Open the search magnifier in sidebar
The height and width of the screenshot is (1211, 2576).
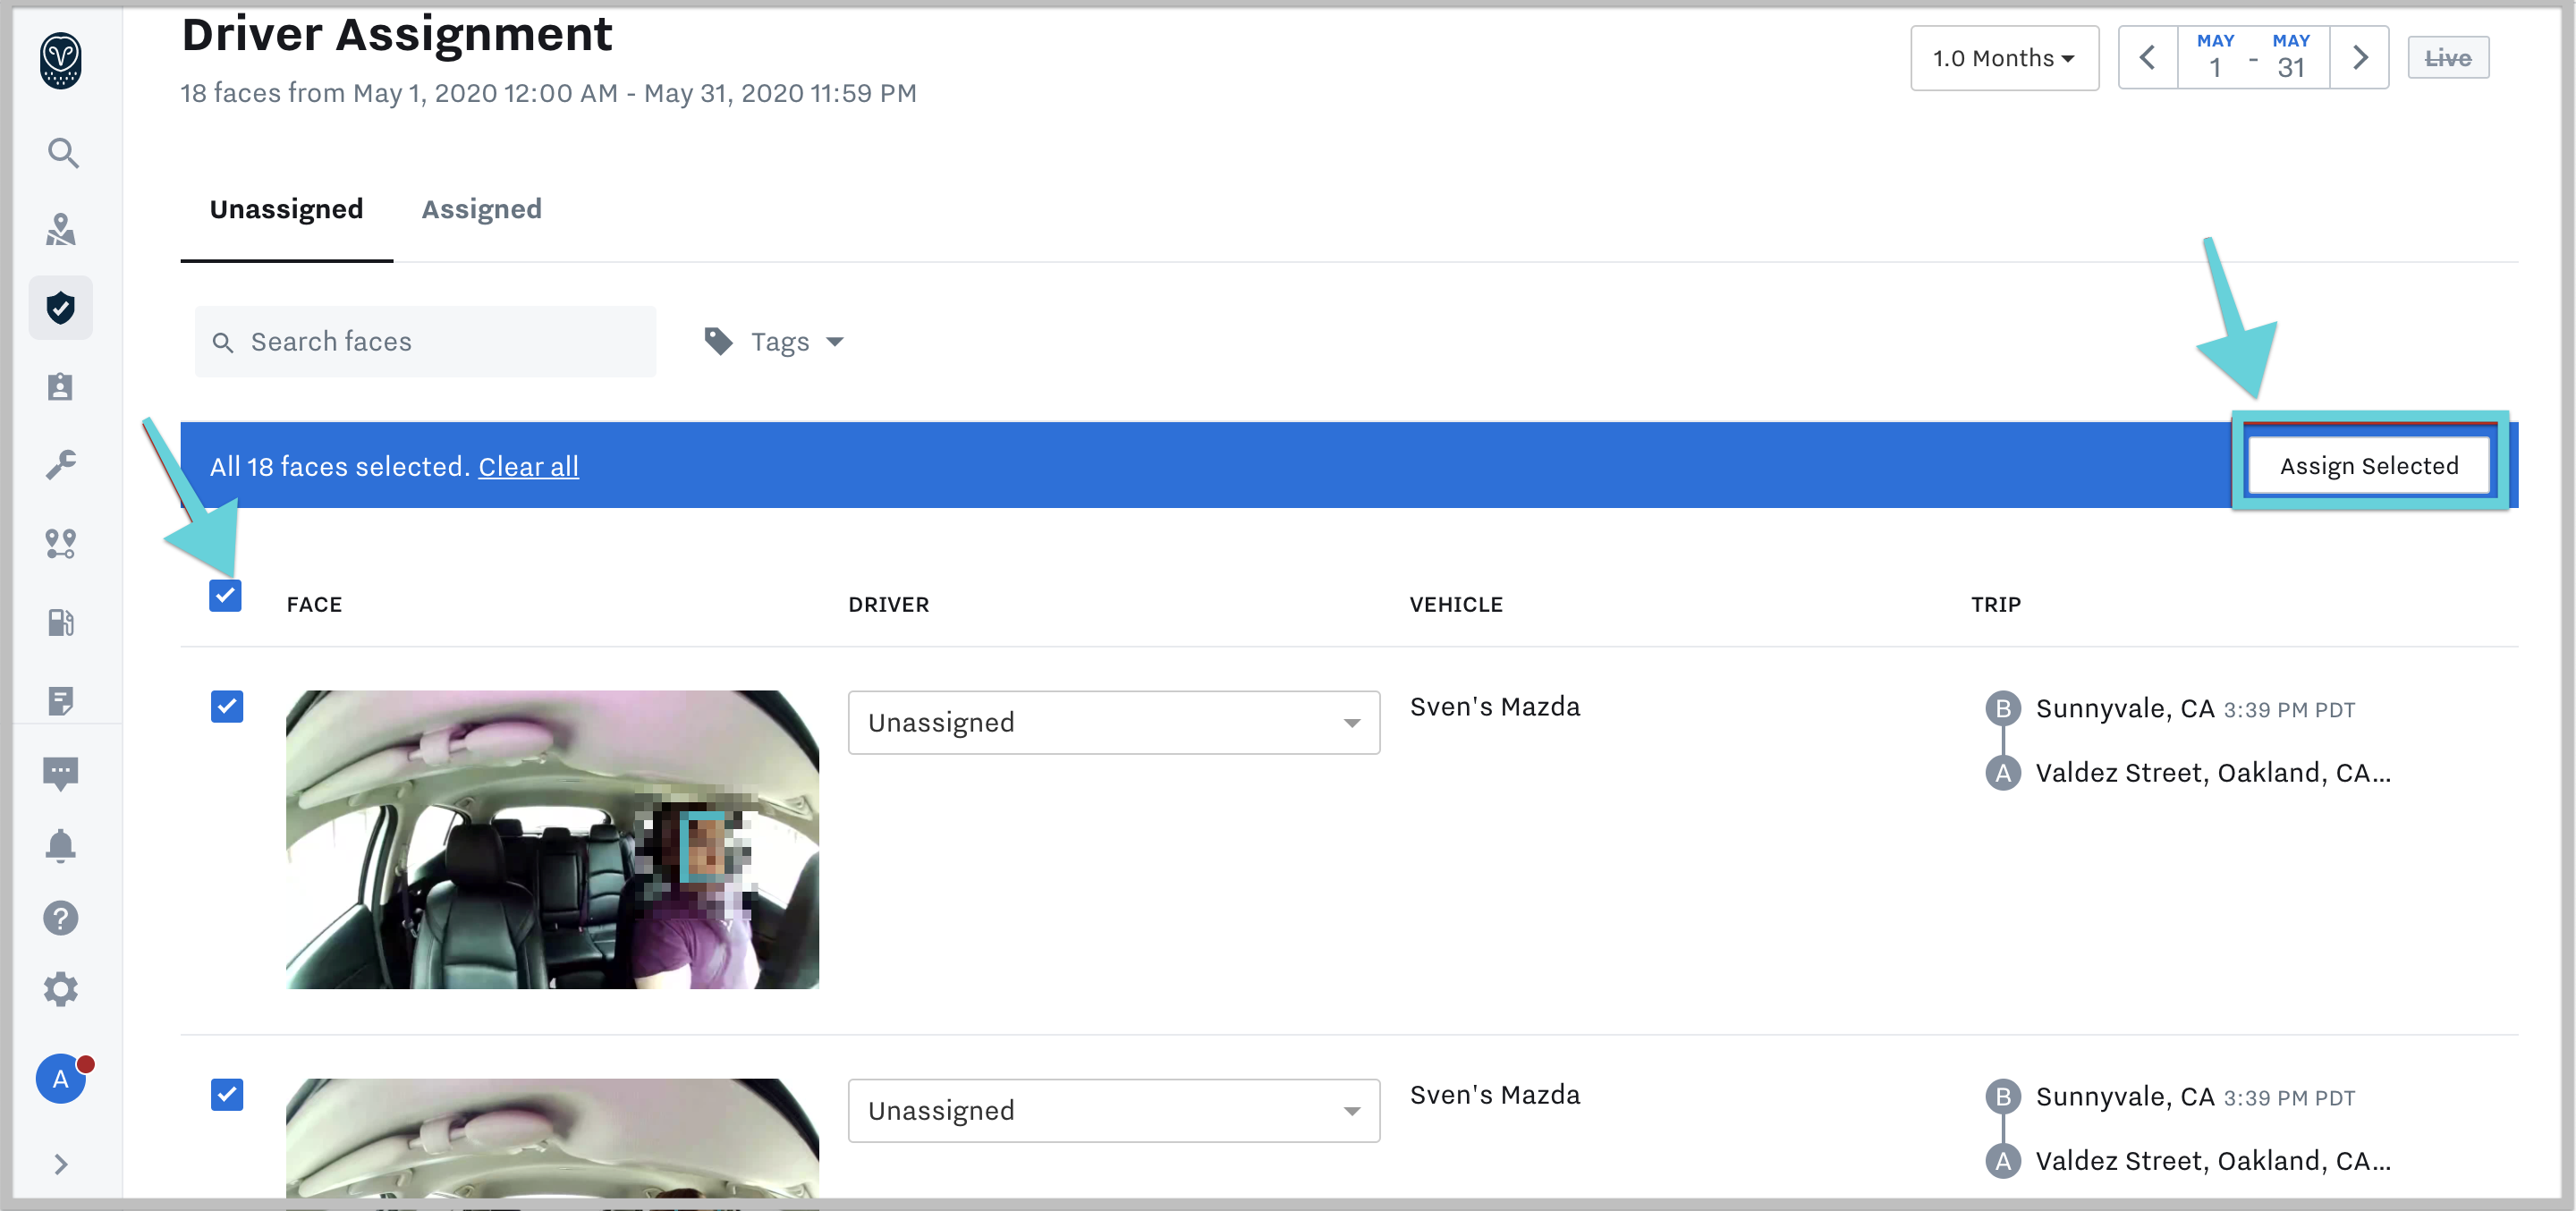[x=62, y=153]
